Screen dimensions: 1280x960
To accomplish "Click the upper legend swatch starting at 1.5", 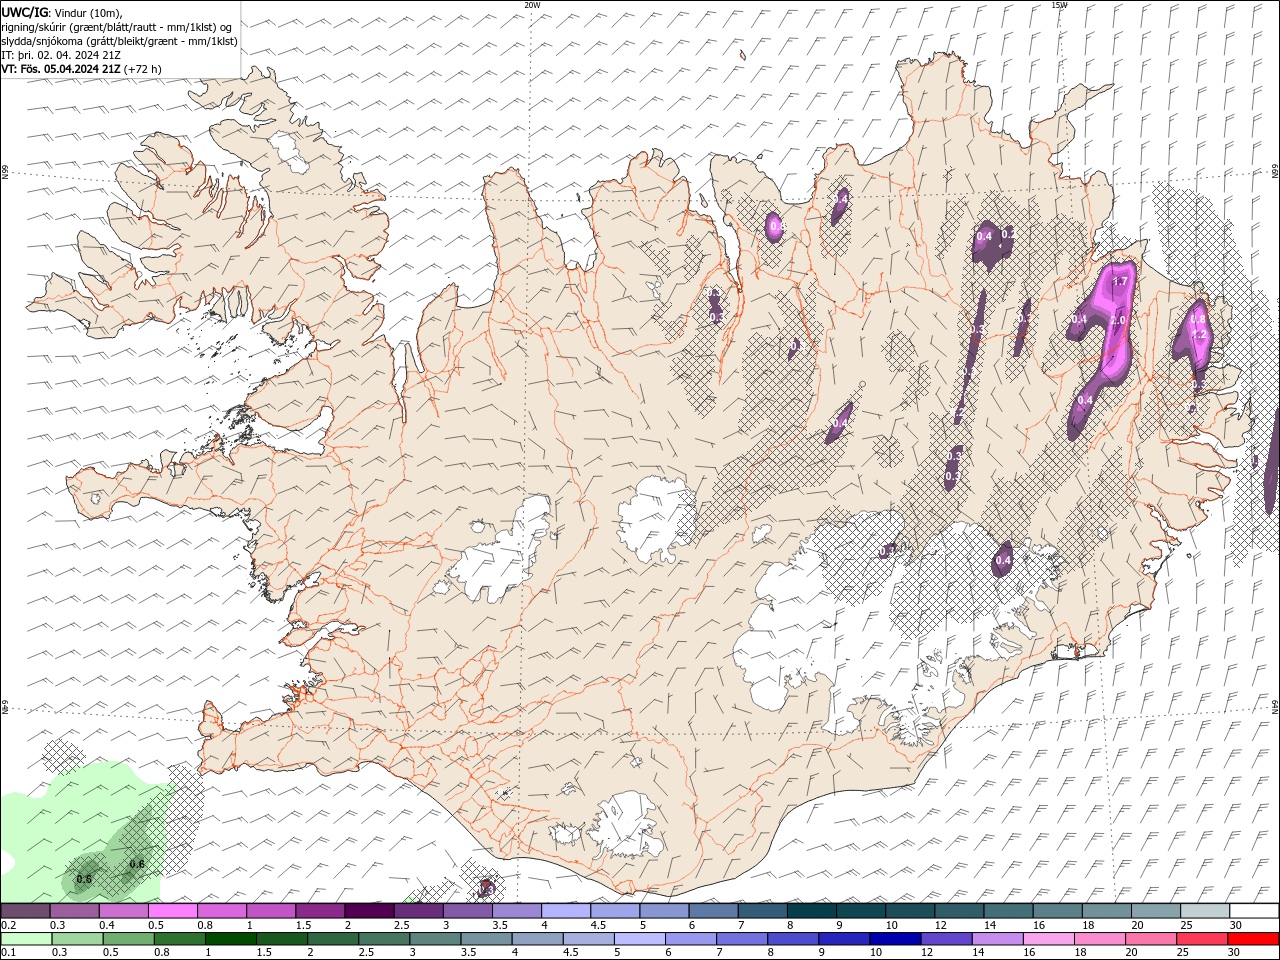I will click(x=320, y=911).
